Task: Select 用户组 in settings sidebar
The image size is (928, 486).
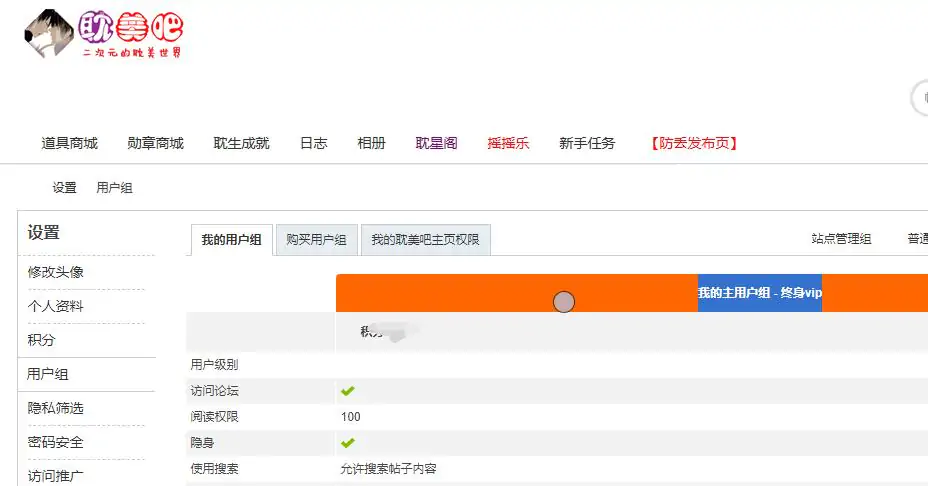Action: [47, 374]
